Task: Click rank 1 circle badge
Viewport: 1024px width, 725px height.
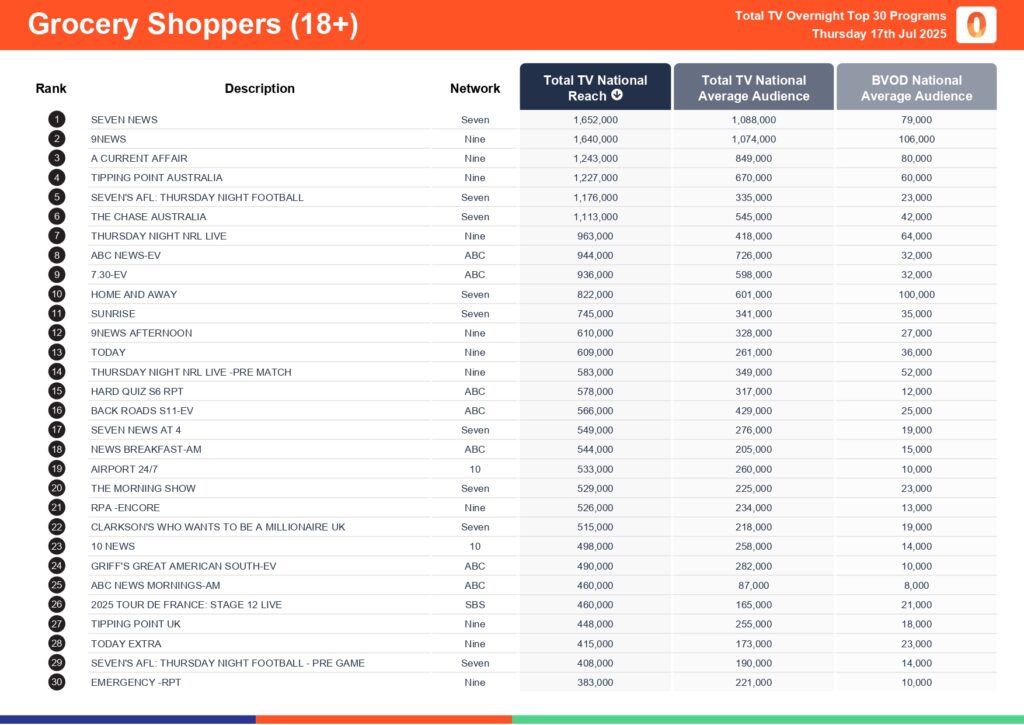Action: click(x=56, y=120)
